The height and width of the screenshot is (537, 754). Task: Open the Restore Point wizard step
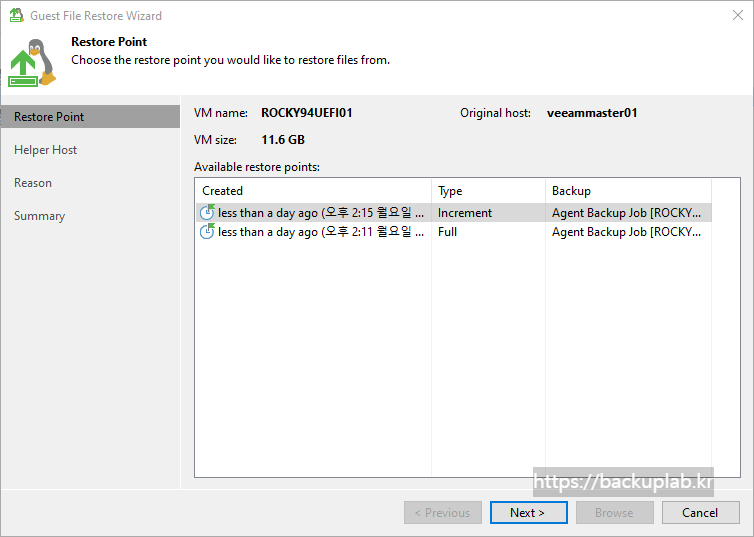coord(90,117)
